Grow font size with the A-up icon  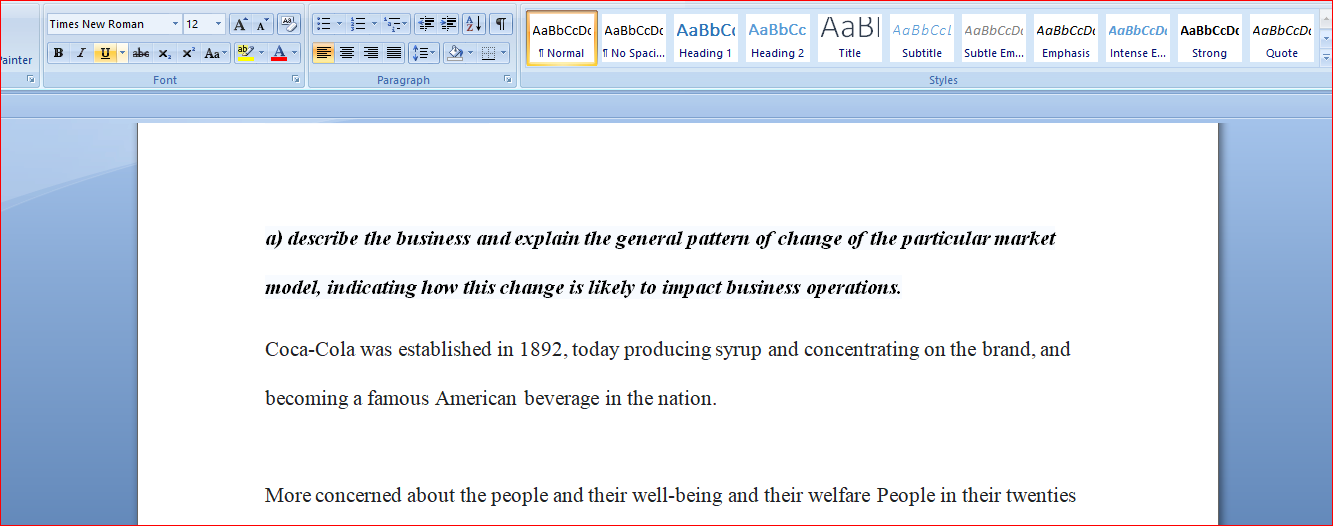pos(240,24)
